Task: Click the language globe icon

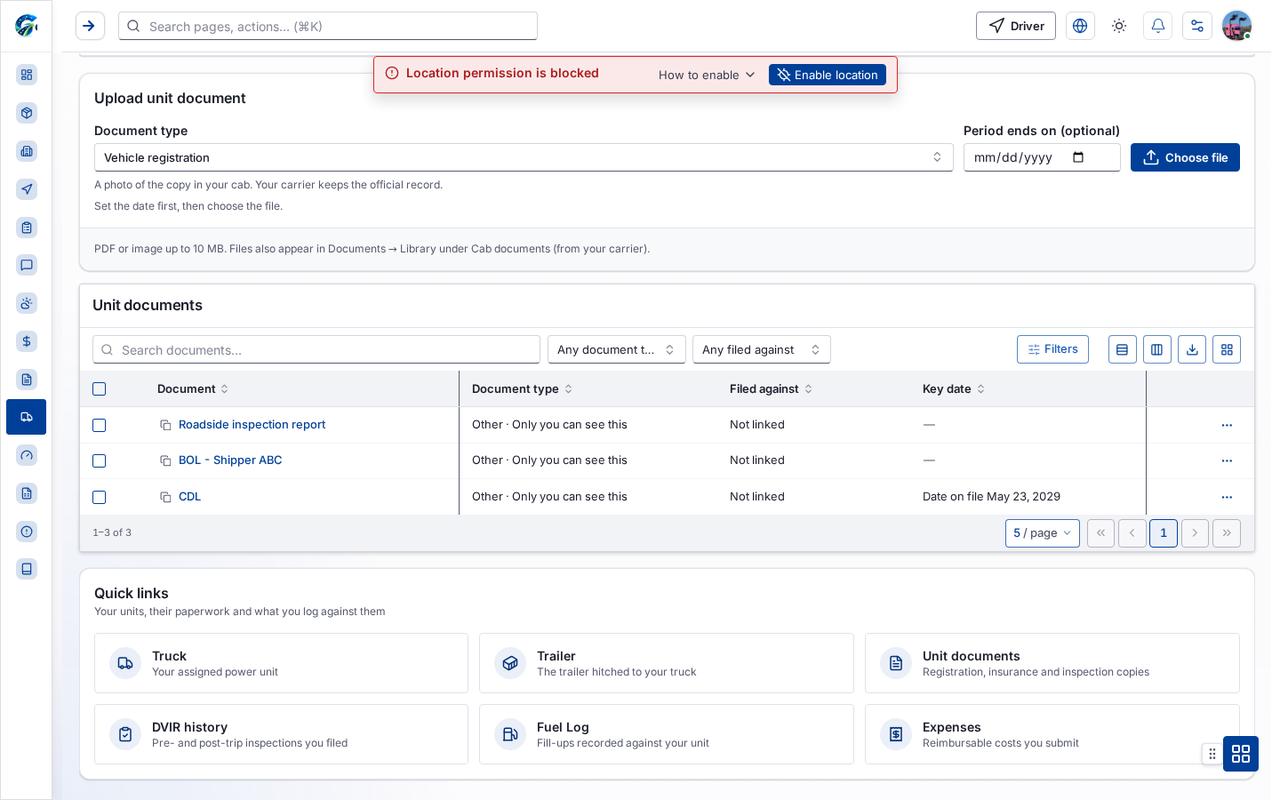Action: pyautogui.click(x=1080, y=26)
